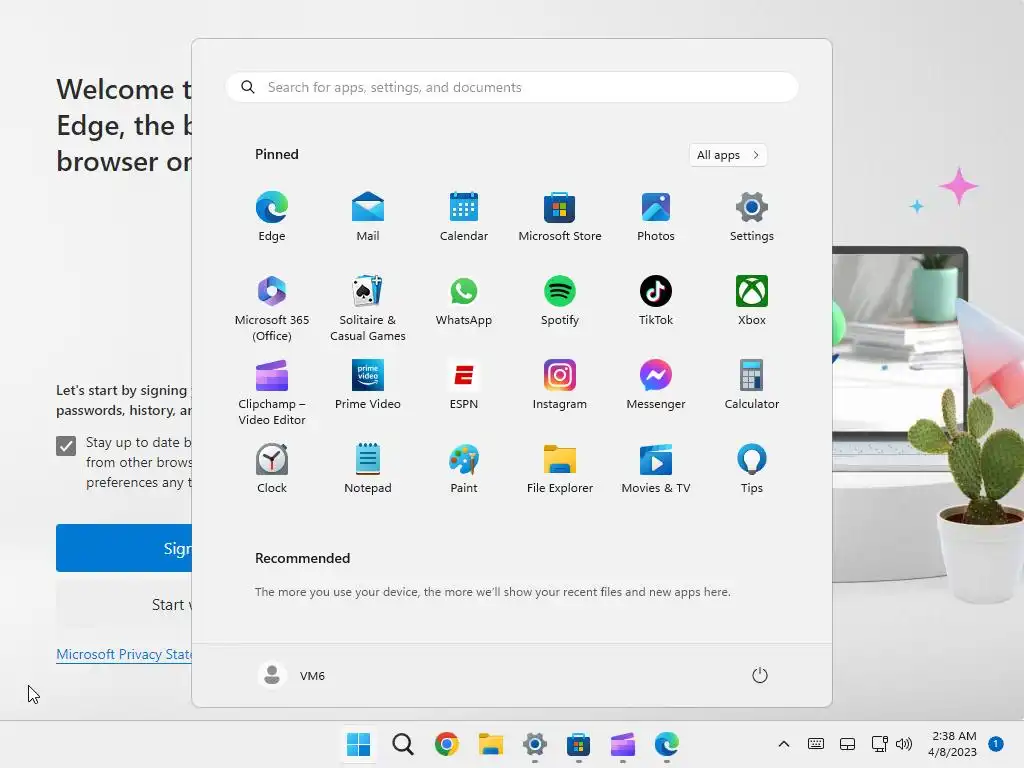Open the VM6 user account menu
Image resolution: width=1024 pixels, height=768 pixels.
pos(292,675)
